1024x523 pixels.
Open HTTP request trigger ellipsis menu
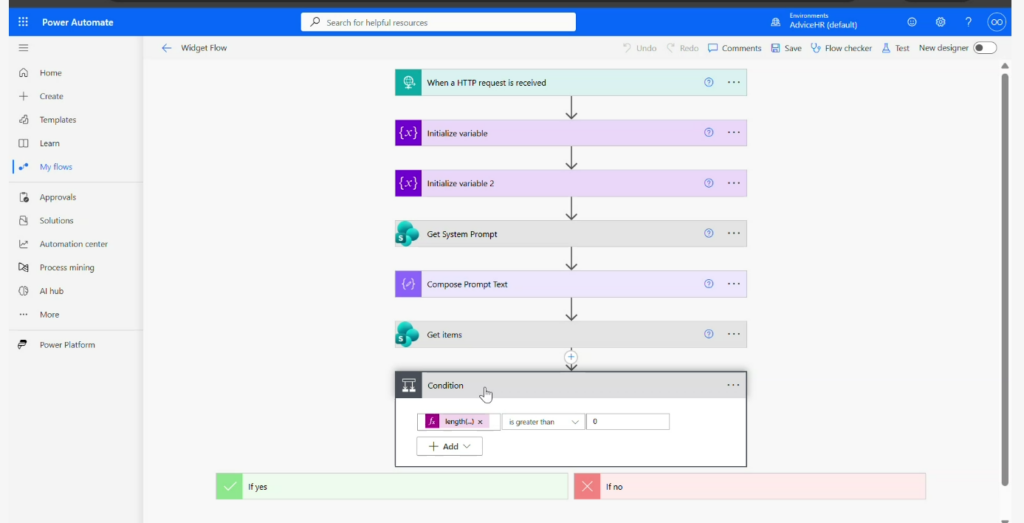click(x=733, y=82)
